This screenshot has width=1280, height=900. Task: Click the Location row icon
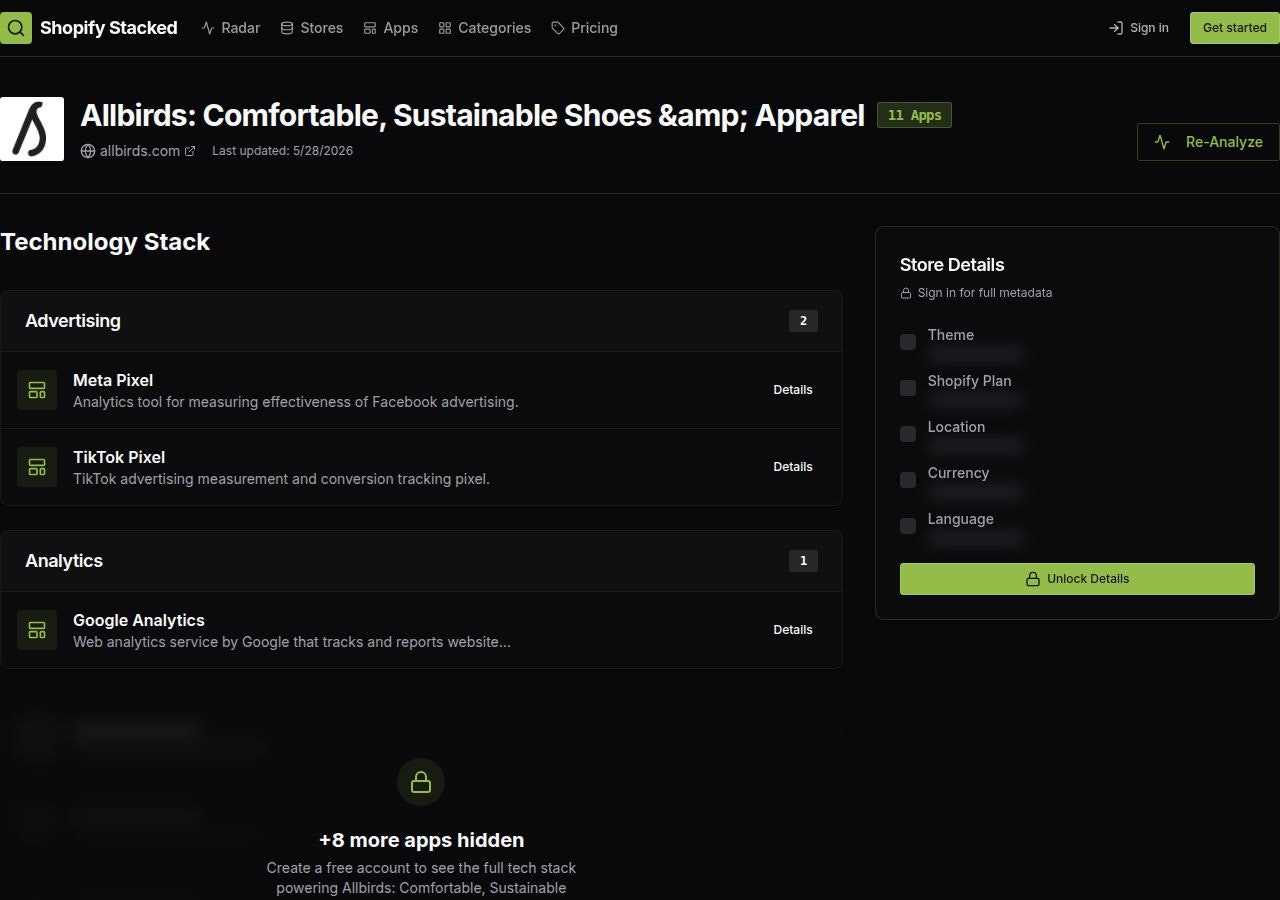(x=908, y=434)
